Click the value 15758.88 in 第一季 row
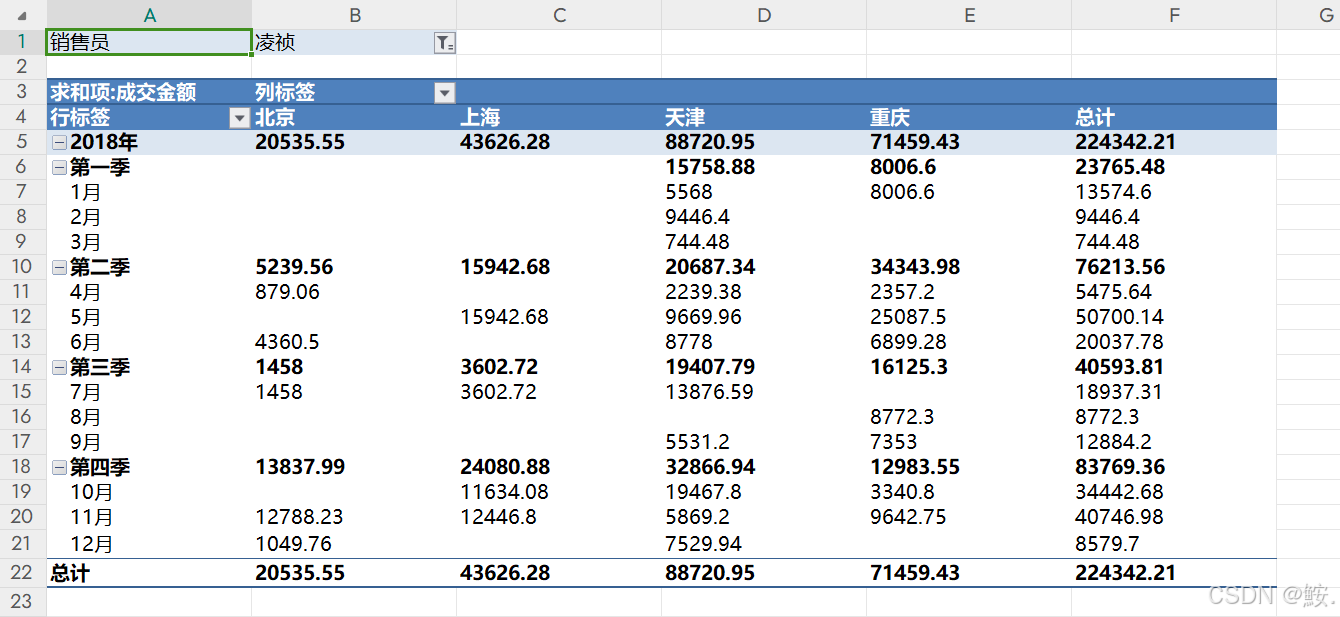This screenshot has width=1340, height=617. pyautogui.click(x=710, y=168)
